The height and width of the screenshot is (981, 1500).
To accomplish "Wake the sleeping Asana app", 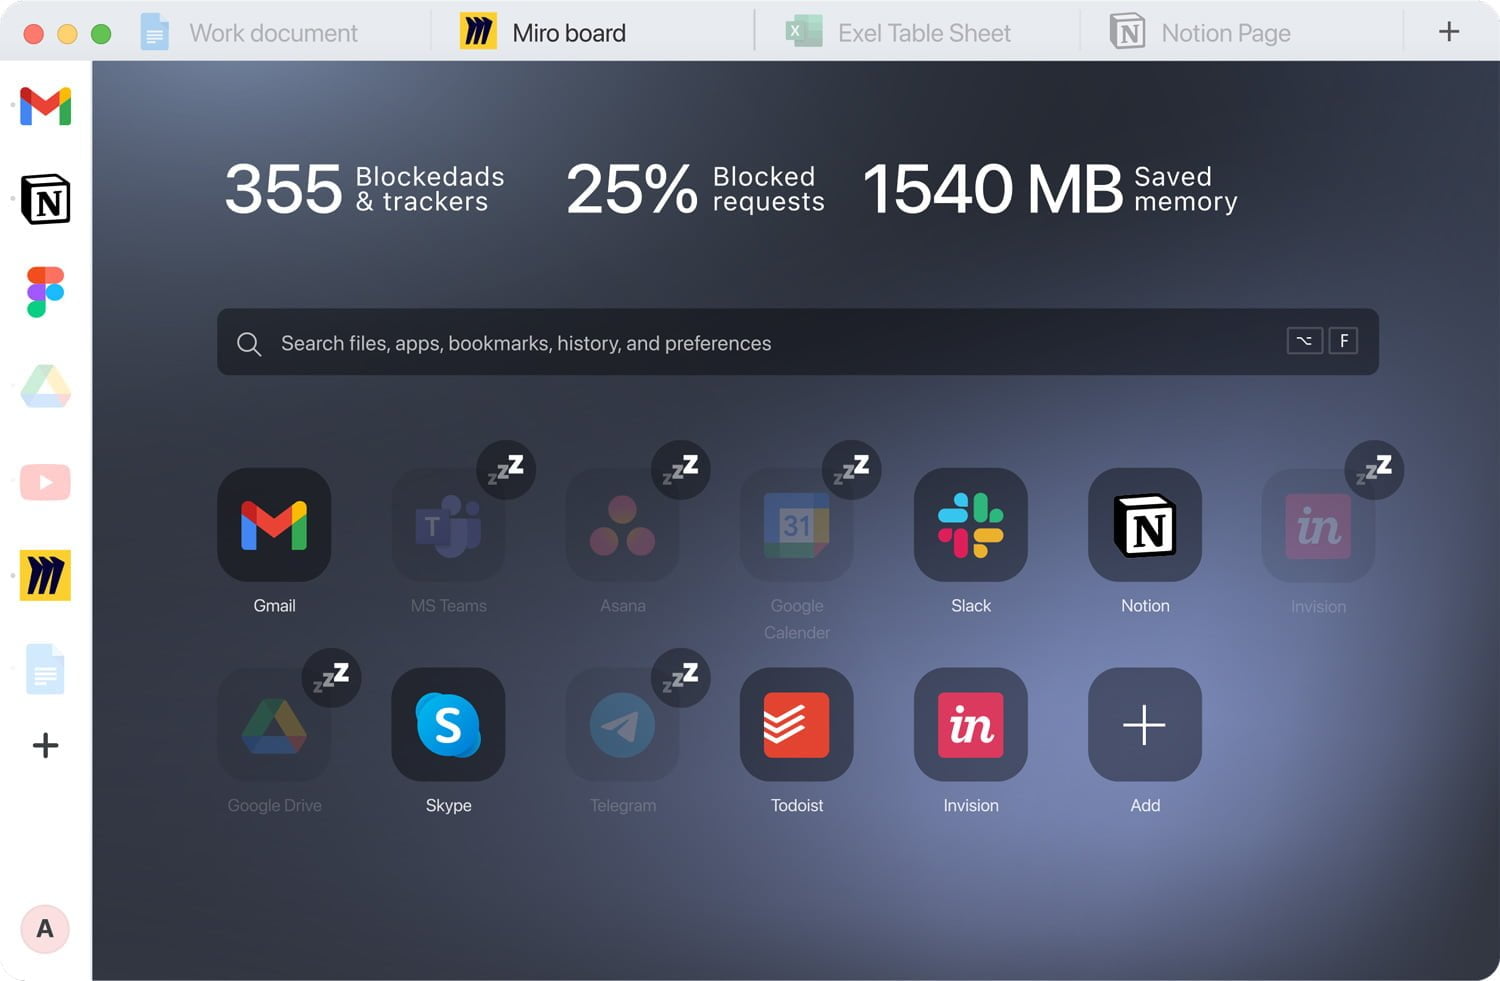I will pos(622,525).
